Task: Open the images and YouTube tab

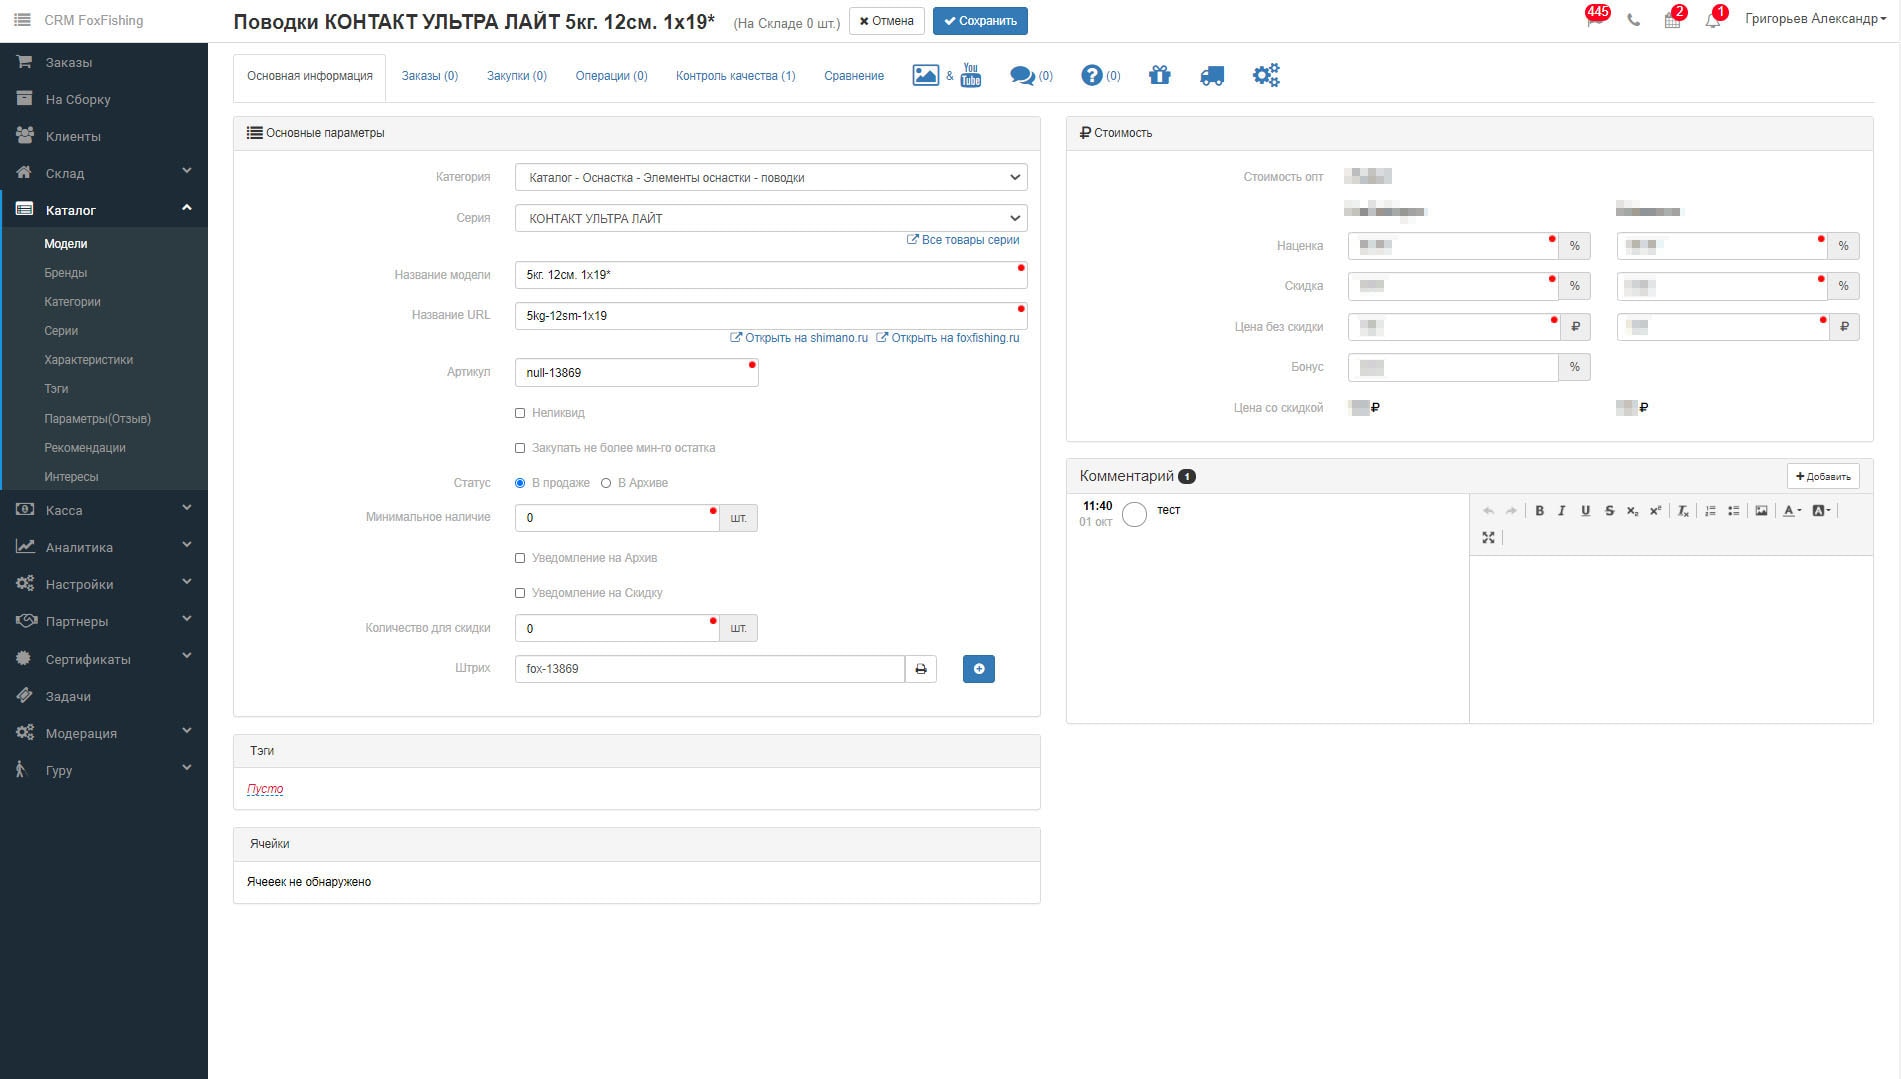Action: pyautogui.click(x=947, y=75)
